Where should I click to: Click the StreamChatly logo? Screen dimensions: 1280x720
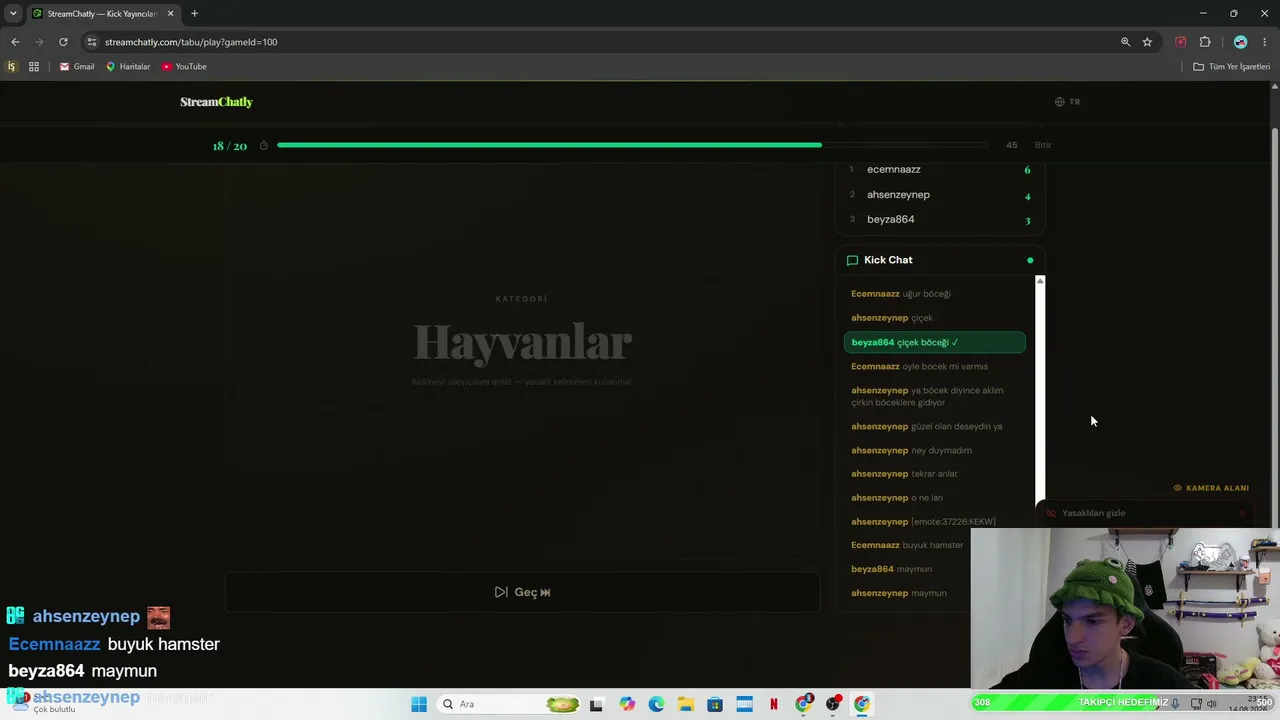(216, 102)
